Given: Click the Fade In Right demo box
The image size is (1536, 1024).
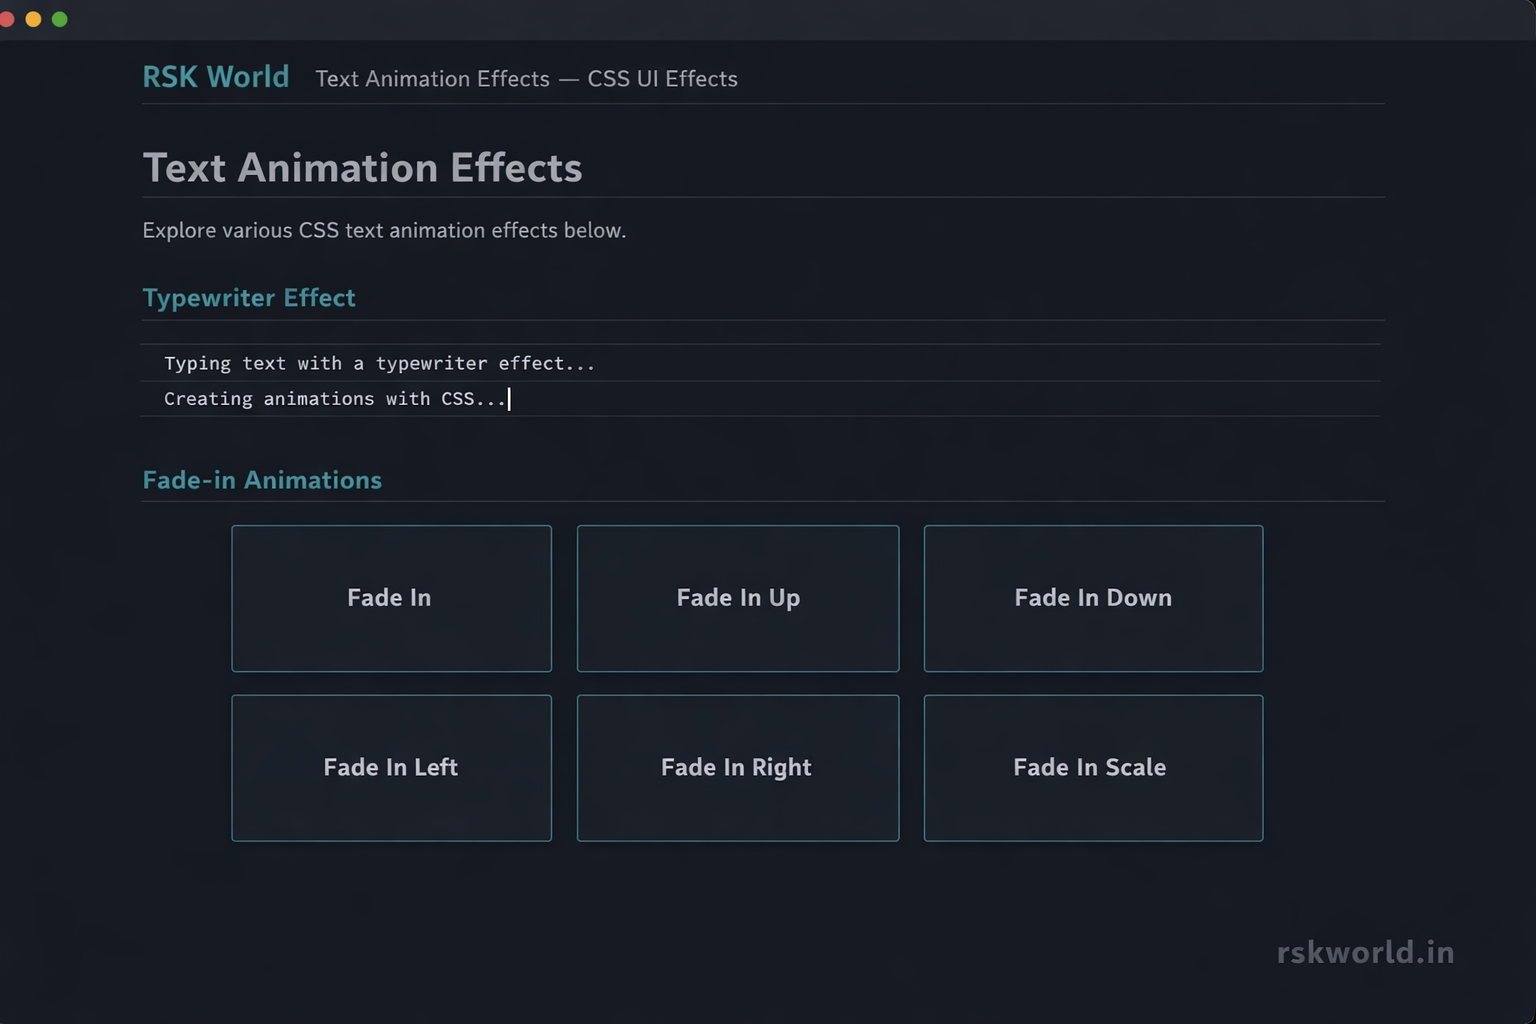Looking at the screenshot, I should coord(737,768).
